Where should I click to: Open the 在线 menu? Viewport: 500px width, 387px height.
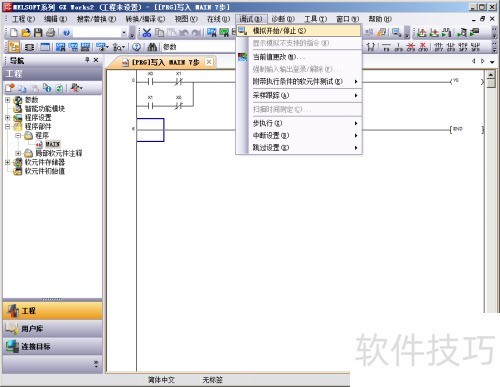coord(218,19)
